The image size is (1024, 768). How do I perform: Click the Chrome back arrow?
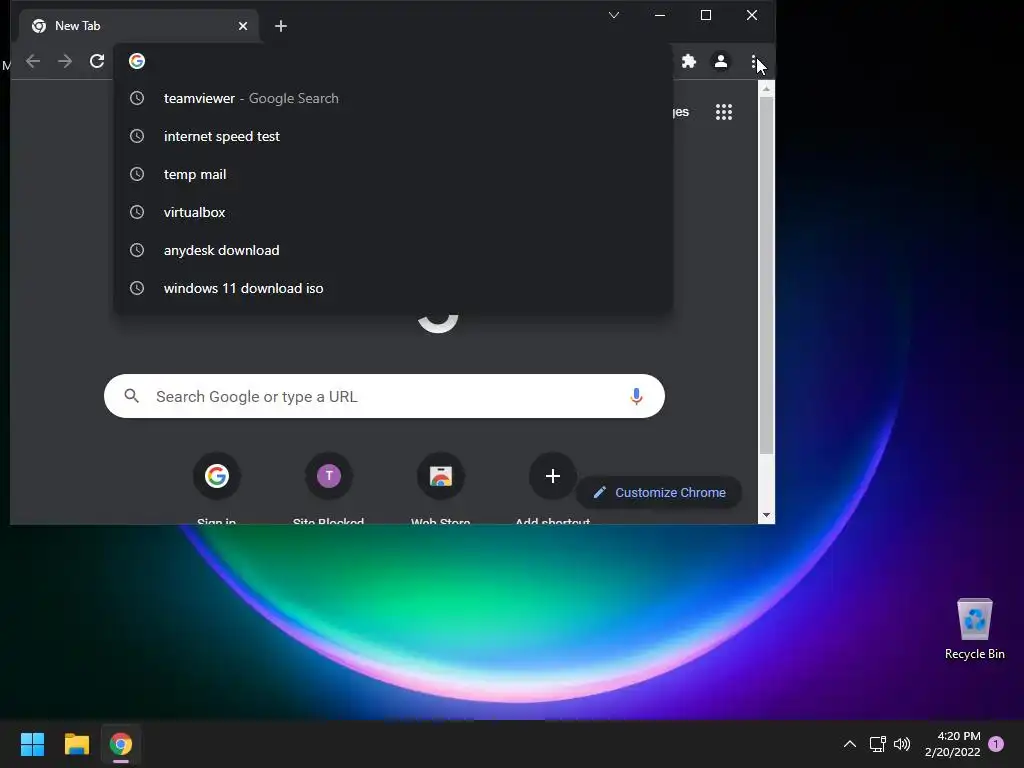(33, 61)
